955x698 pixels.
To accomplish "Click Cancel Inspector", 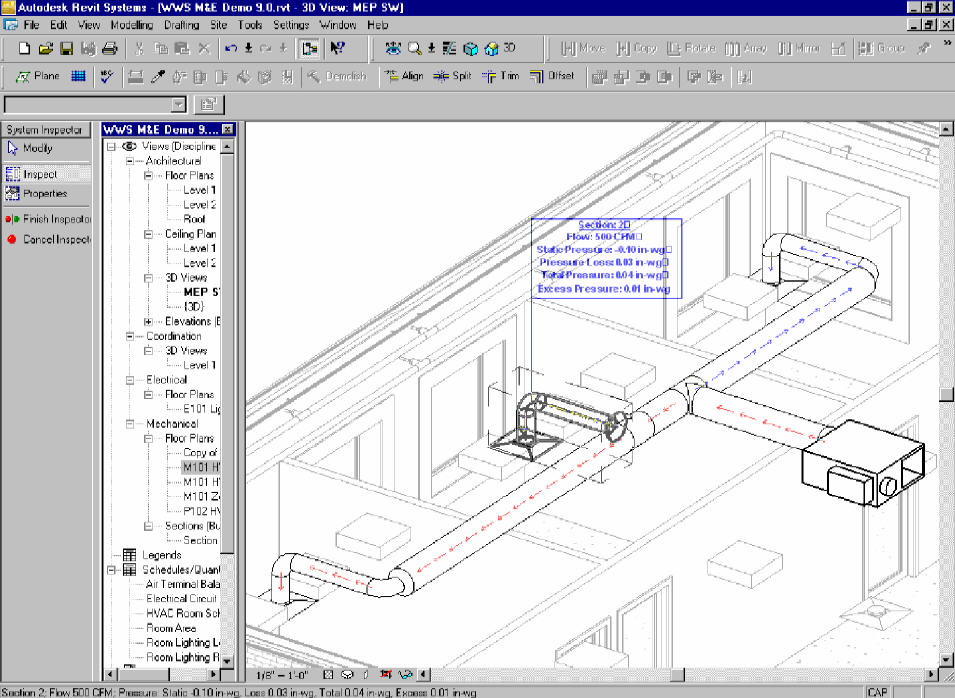I will click(x=48, y=239).
